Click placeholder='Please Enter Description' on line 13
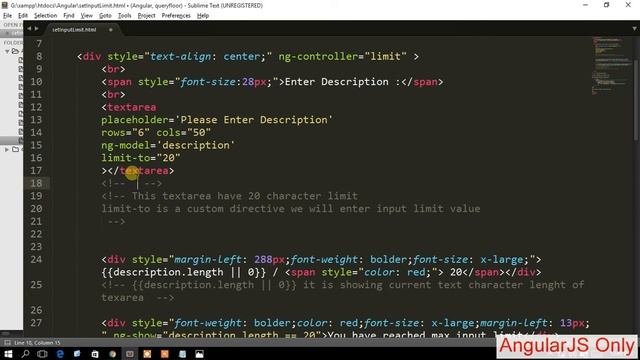The width and height of the screenshot is (640, 360). click(217, 120)
